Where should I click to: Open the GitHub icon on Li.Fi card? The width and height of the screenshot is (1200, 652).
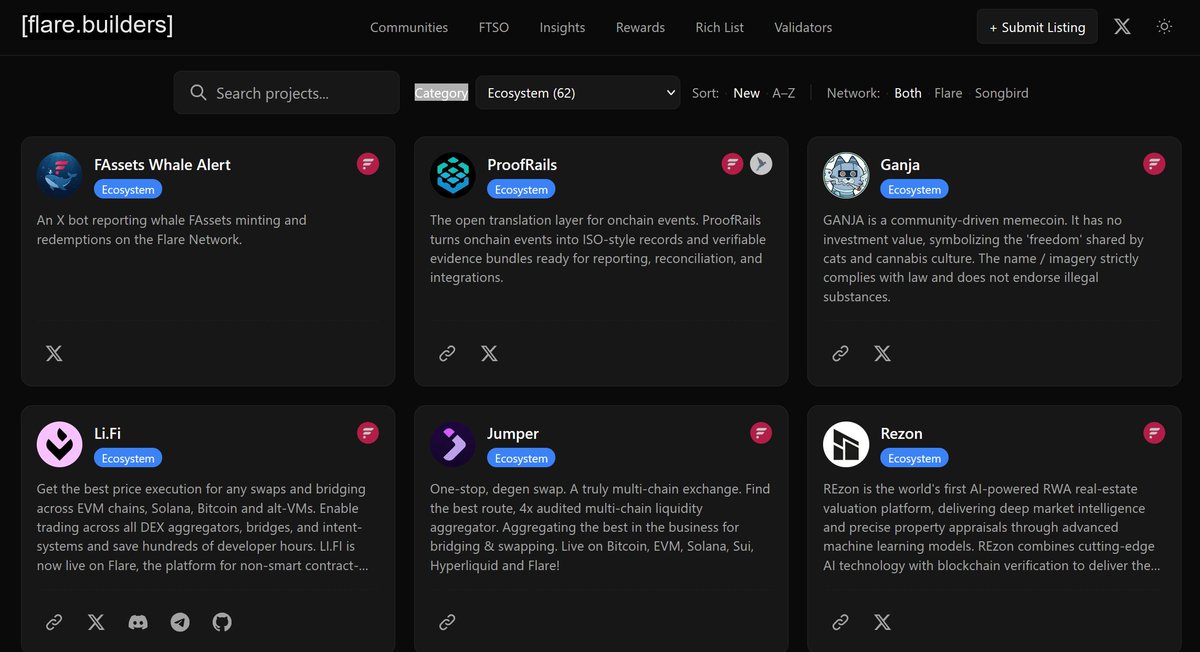222,622
